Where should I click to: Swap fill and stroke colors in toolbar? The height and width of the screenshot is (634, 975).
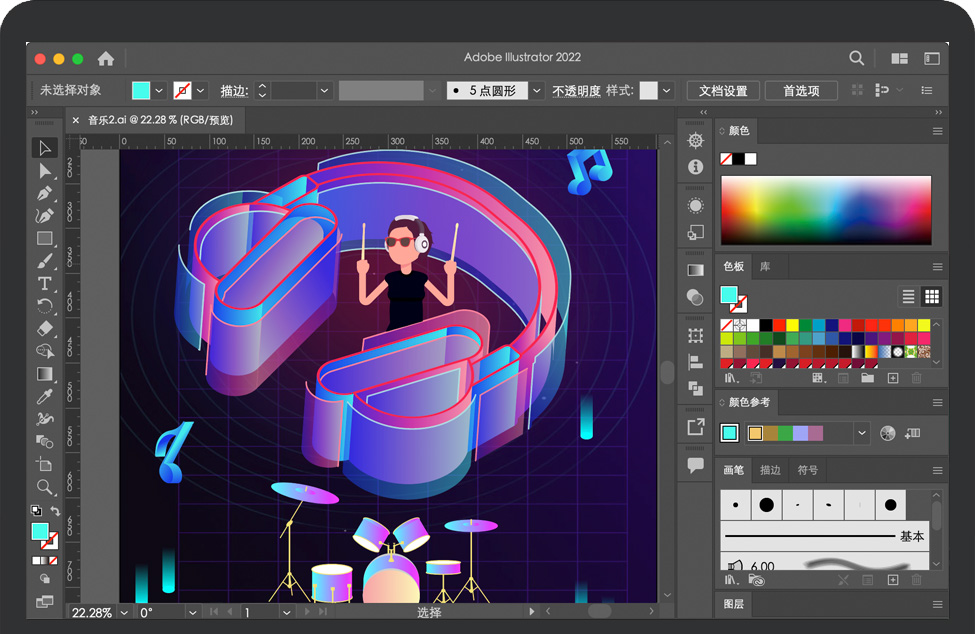click(56, 511)
